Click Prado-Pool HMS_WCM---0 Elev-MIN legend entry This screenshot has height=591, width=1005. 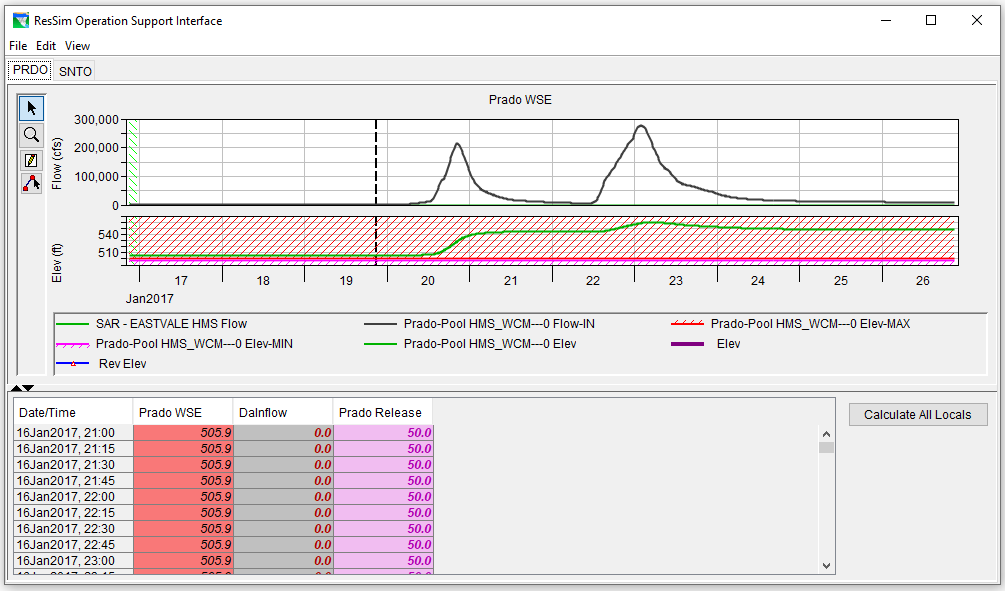174,344
